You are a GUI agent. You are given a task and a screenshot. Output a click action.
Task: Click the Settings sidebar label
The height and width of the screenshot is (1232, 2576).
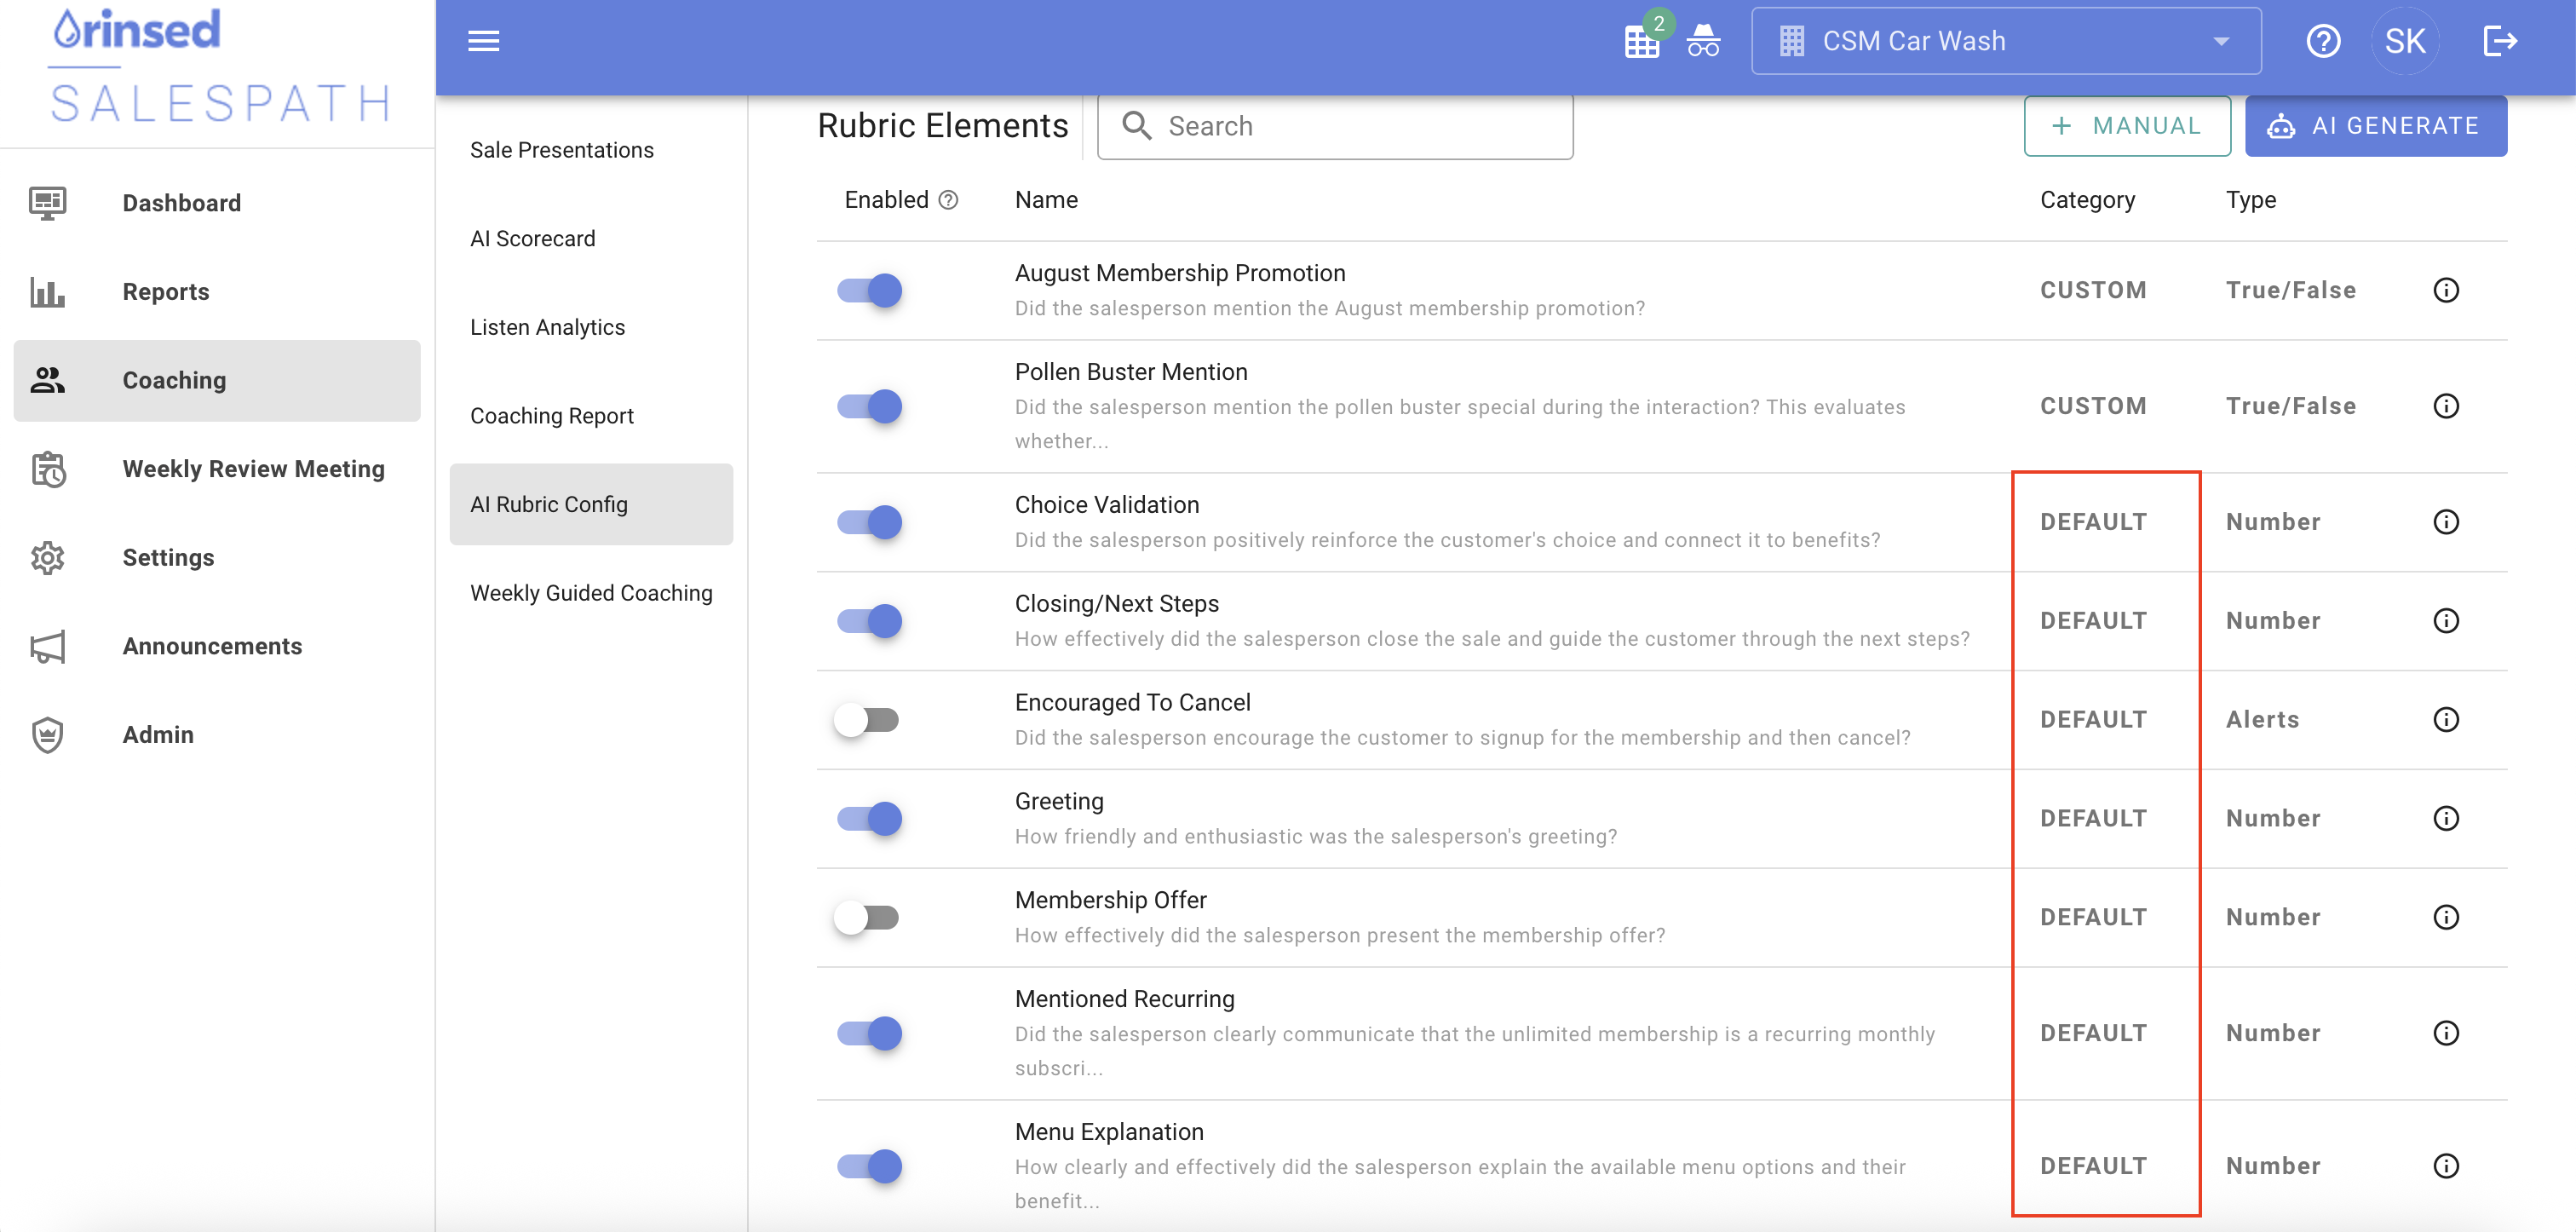point(168,557)
